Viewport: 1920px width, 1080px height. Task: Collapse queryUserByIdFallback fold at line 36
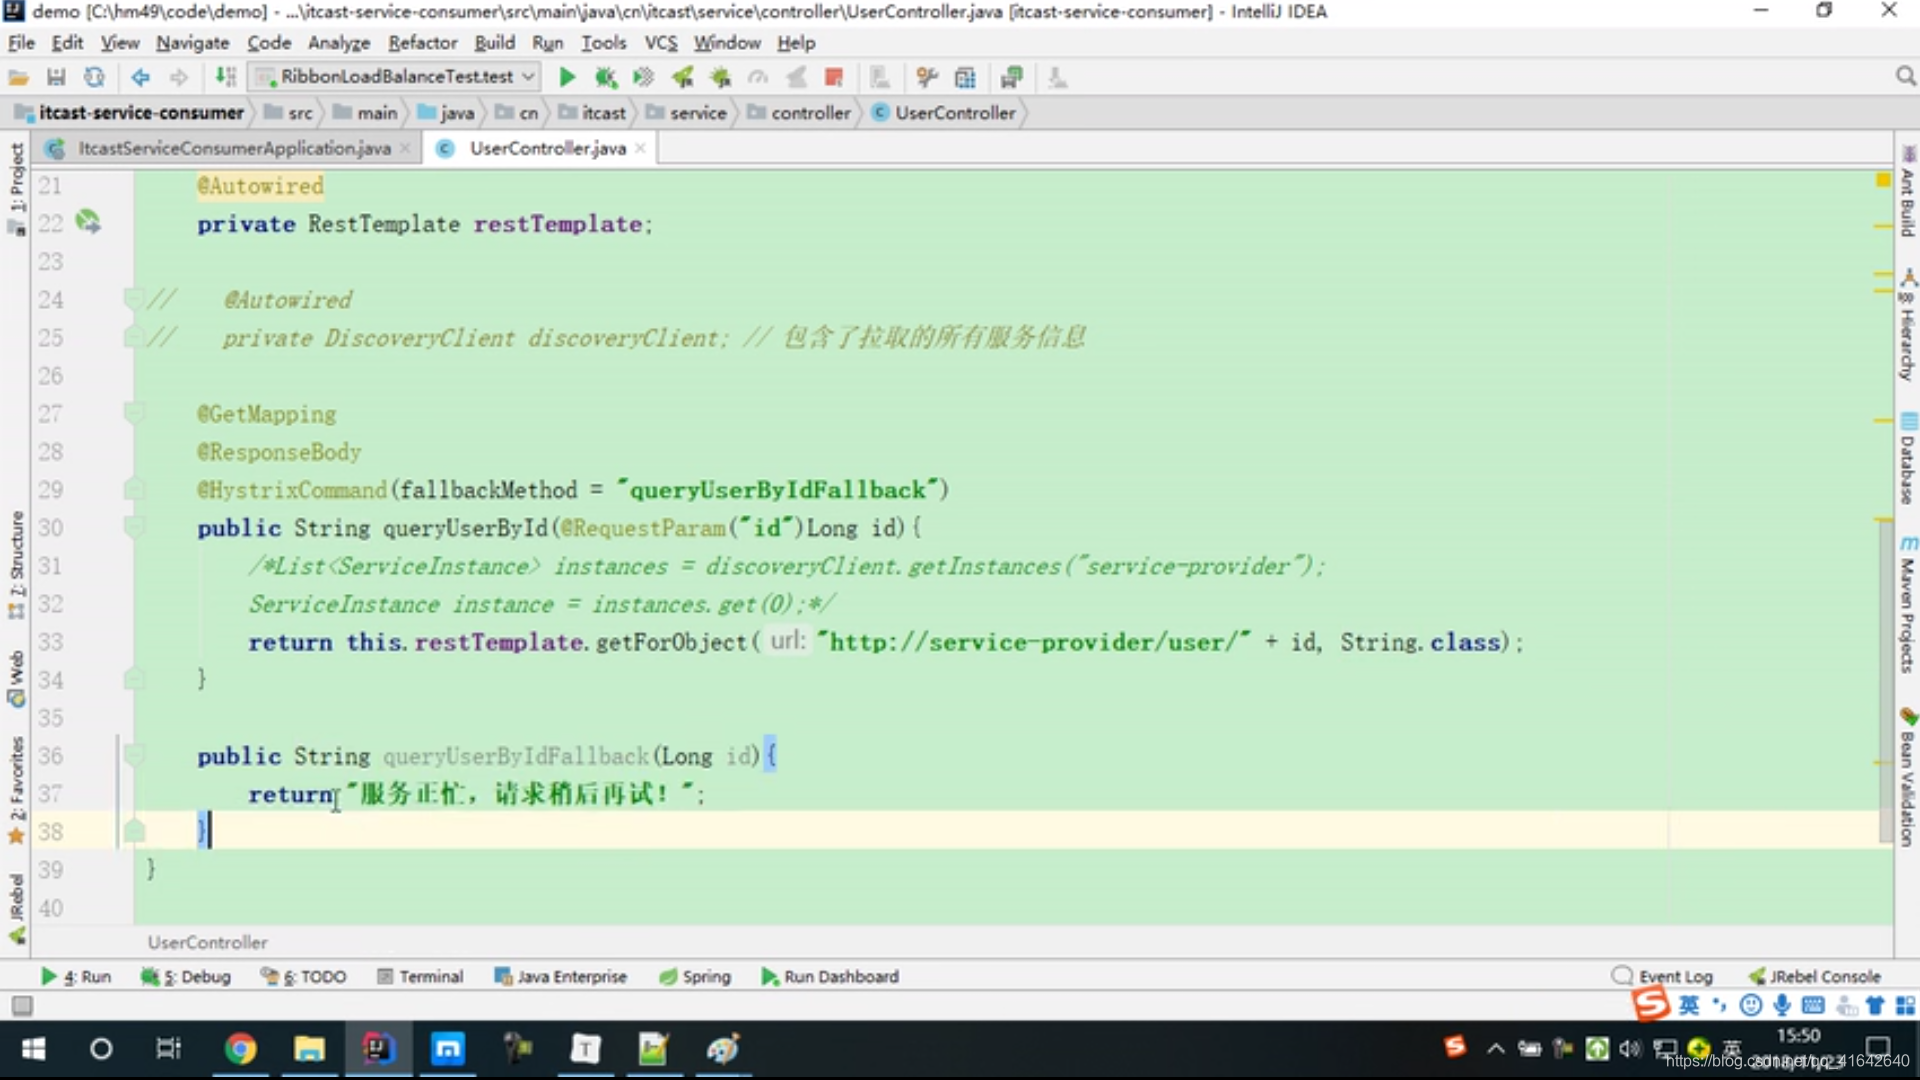coord(132,754)
